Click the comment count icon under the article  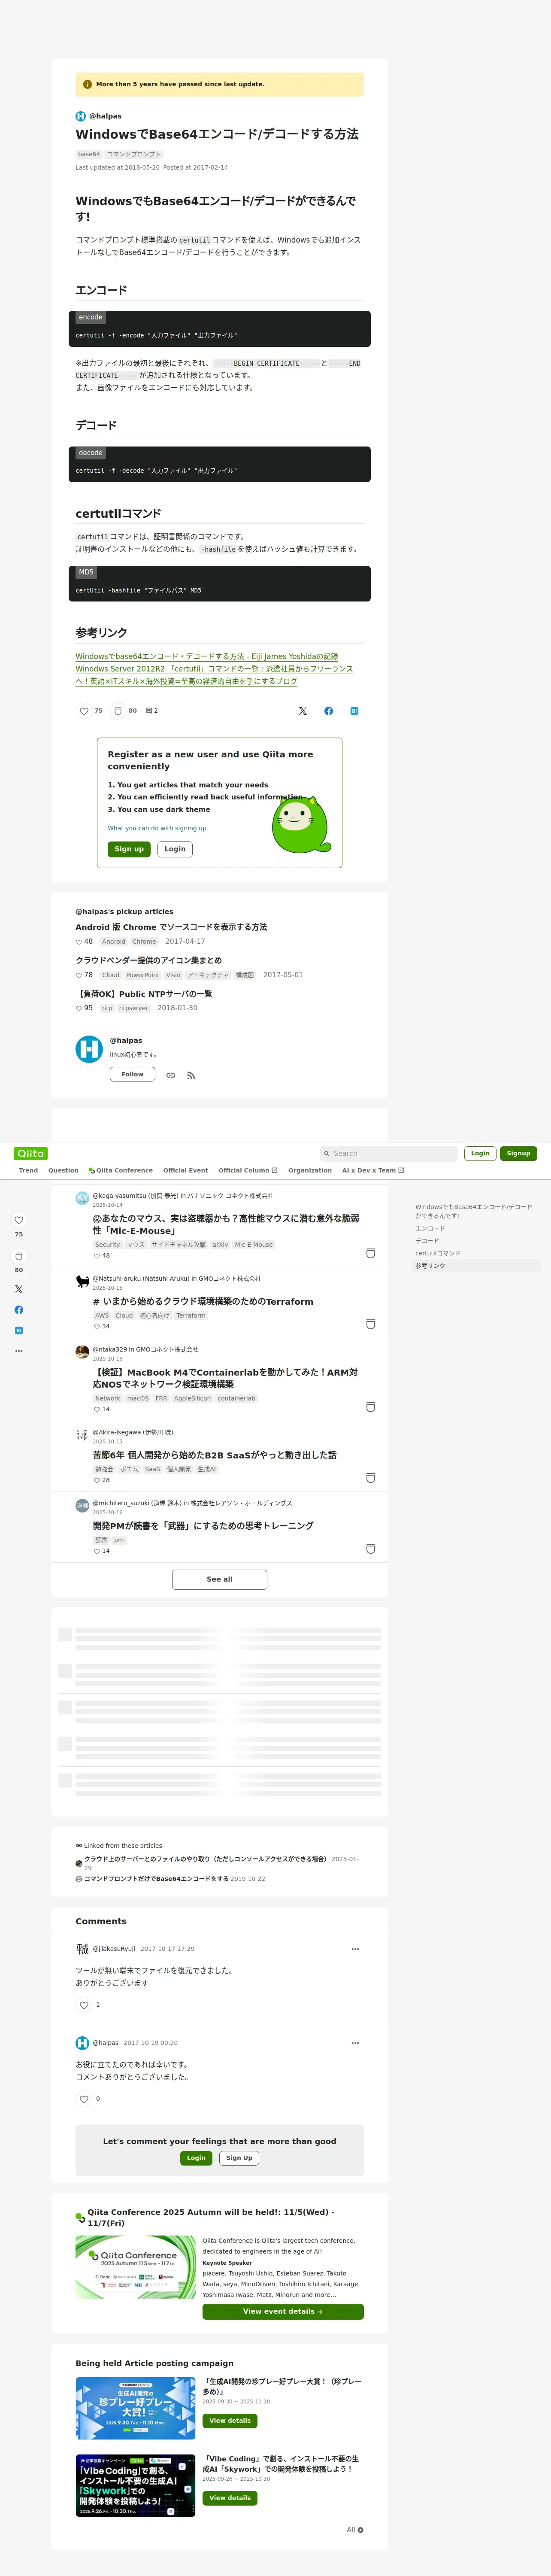click(149, 711)
